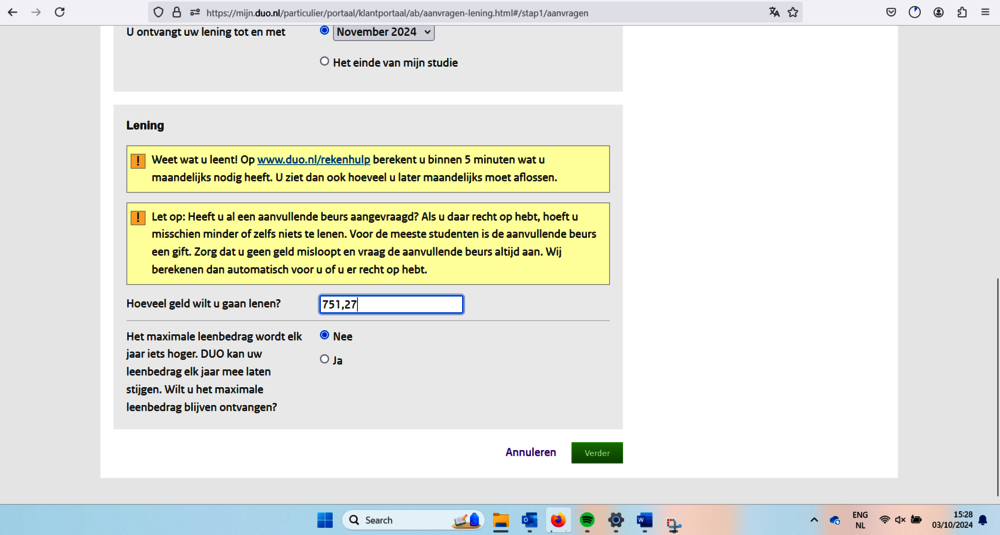This screenshot has width=1000, height=535.
Task: Click the green Verder button
Action: pyautogui.click(x=597, y=453)
